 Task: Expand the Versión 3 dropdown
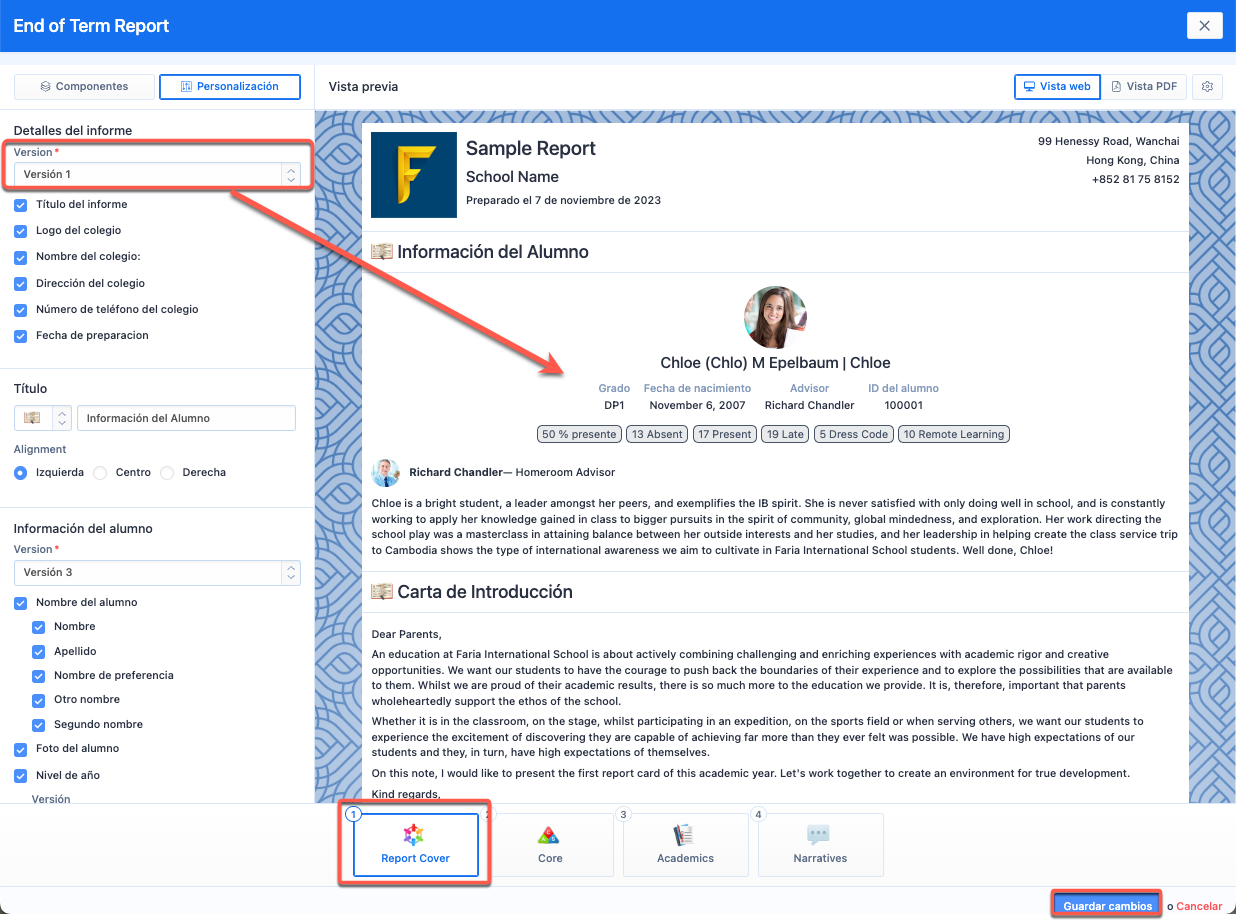click(157, 573)
